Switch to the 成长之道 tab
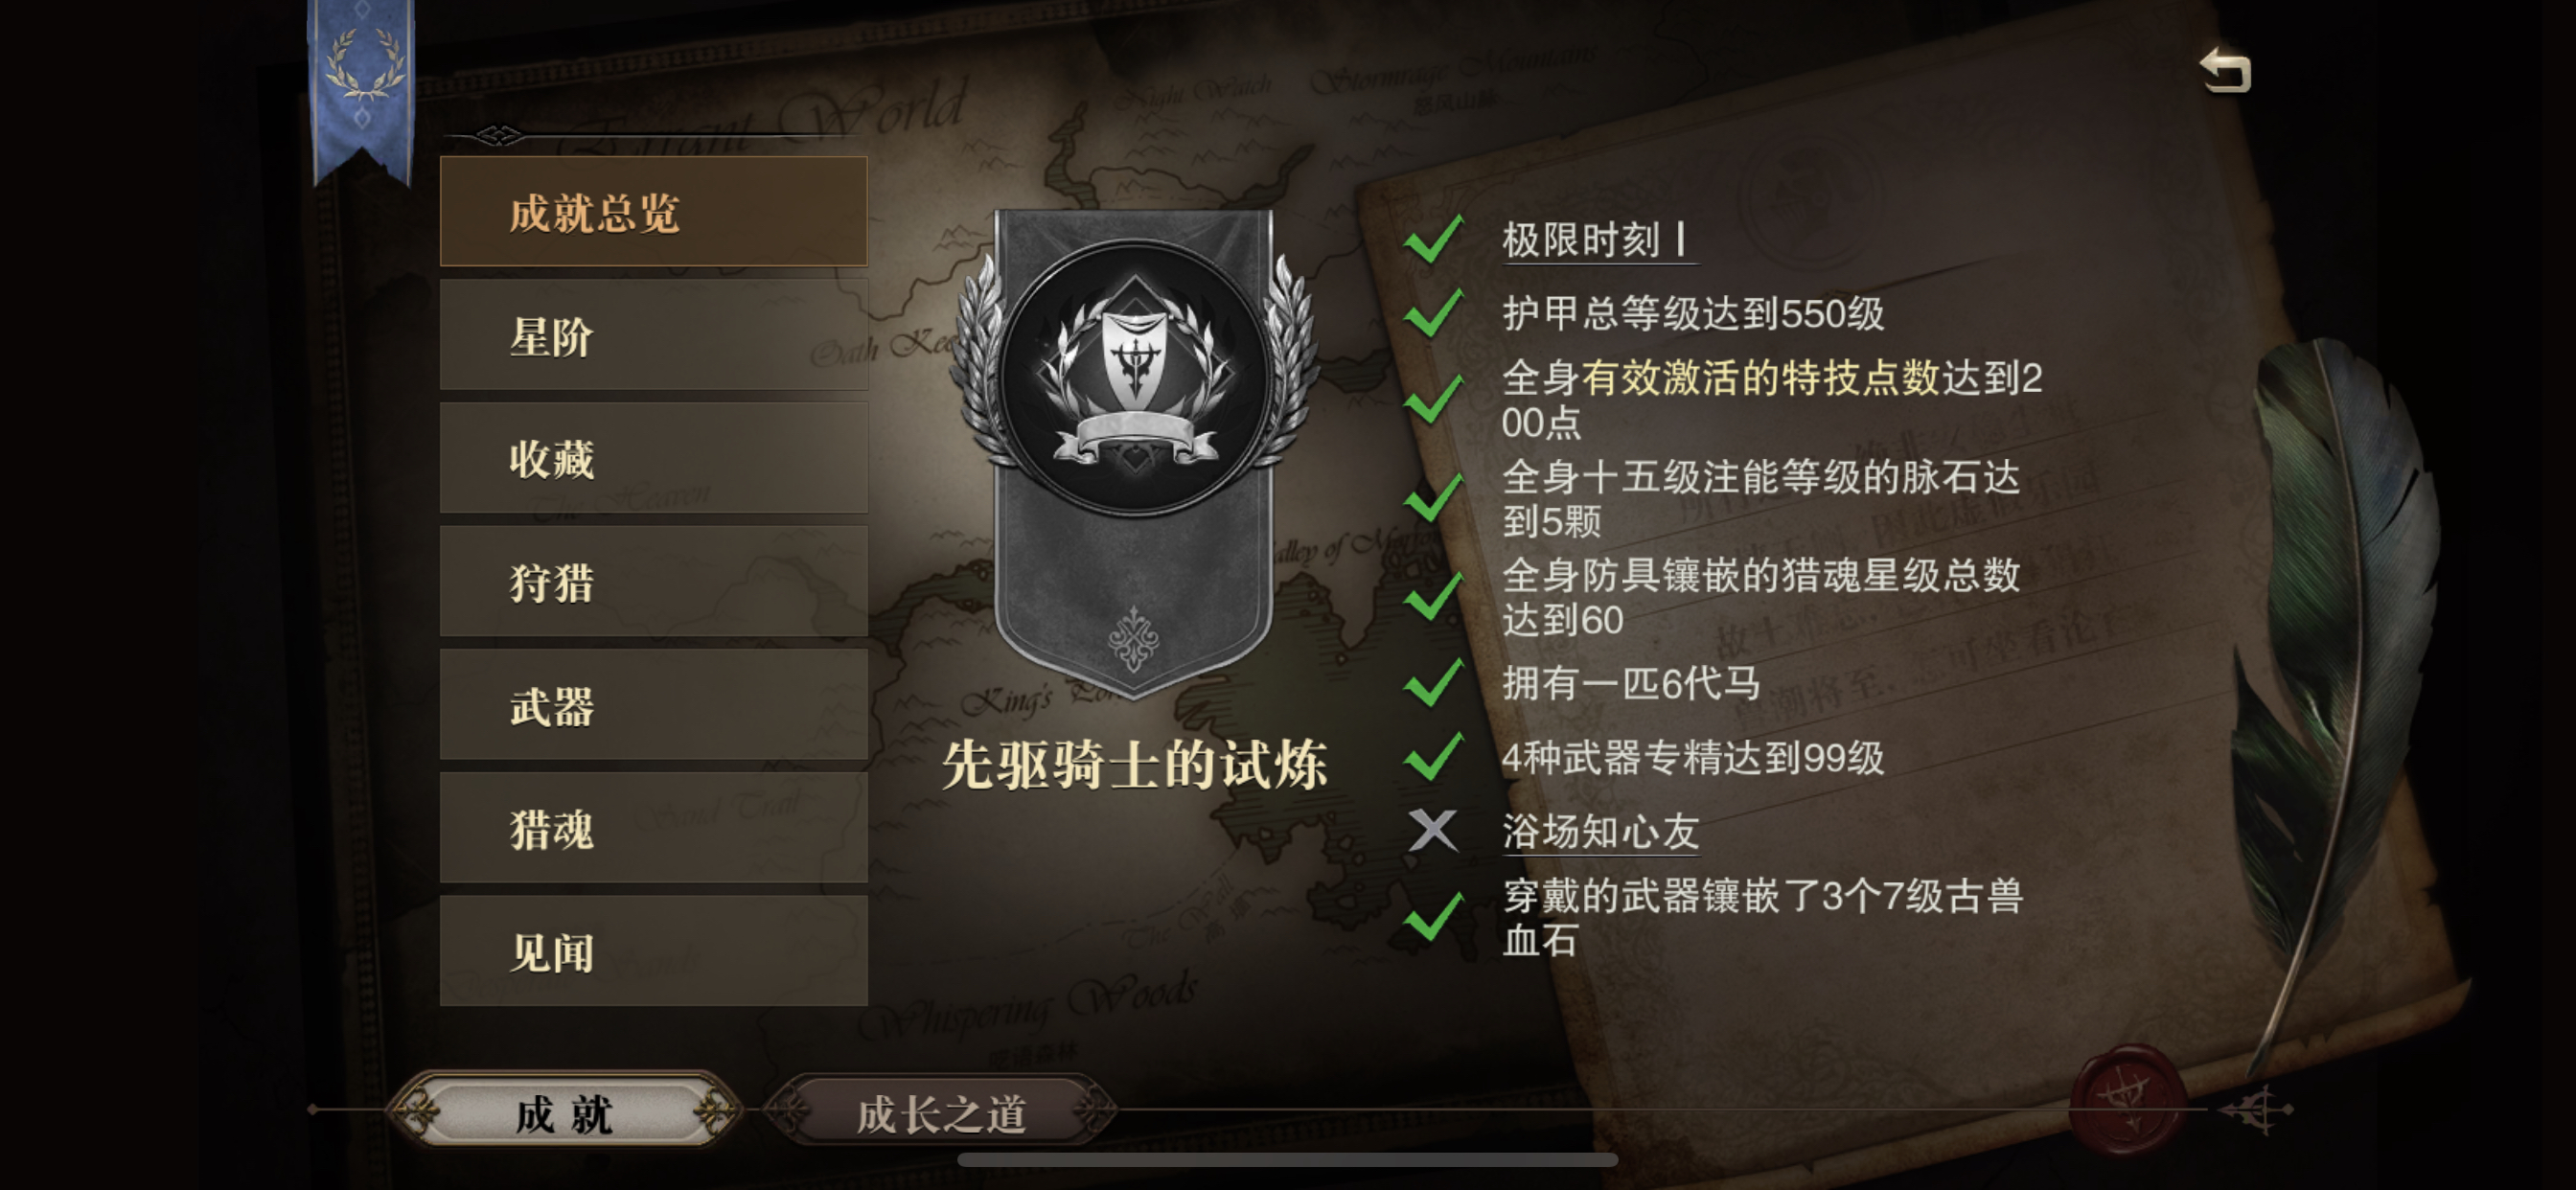This screenshot has width=2576, height=1190. point(940,1112)
